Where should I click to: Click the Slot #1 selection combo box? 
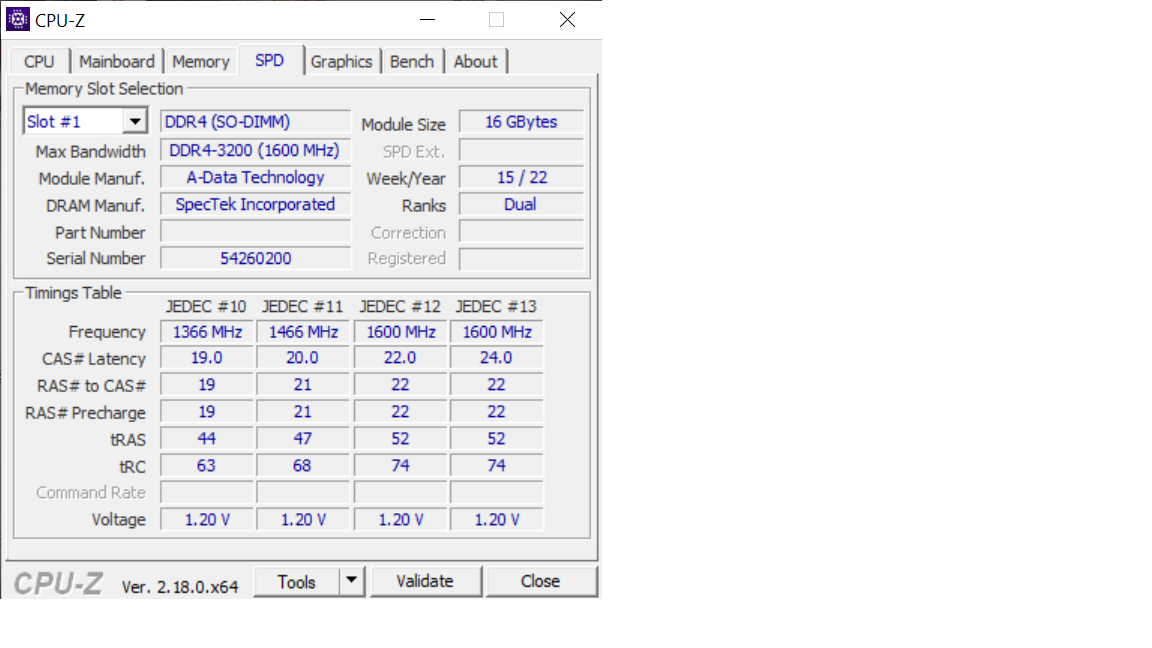click(85, 122)
